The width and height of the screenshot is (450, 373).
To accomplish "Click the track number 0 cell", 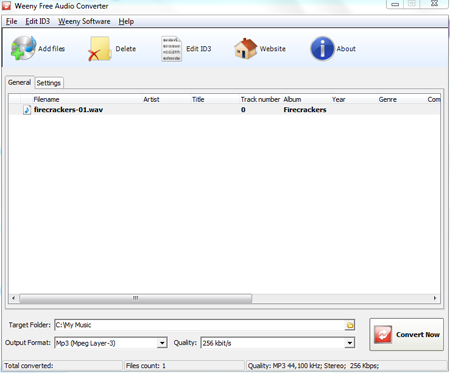I will 243,110.
